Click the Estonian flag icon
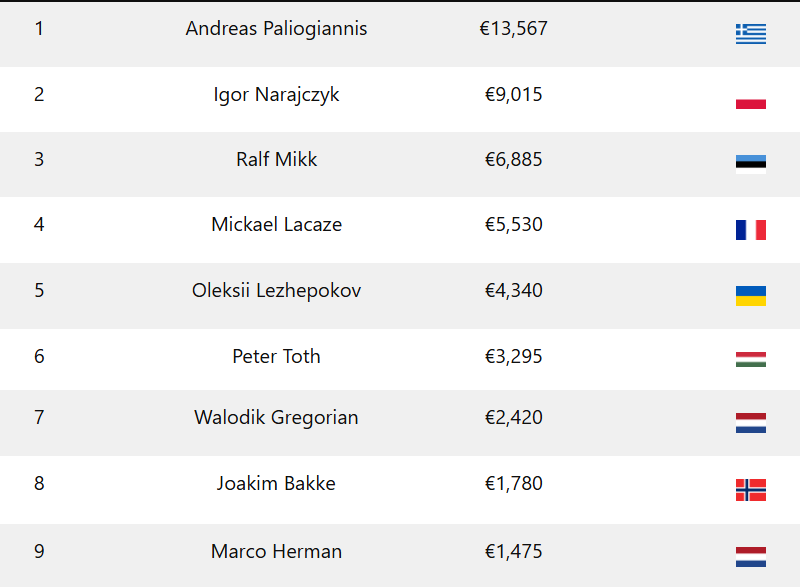800x587 pixels. [750, 165]
